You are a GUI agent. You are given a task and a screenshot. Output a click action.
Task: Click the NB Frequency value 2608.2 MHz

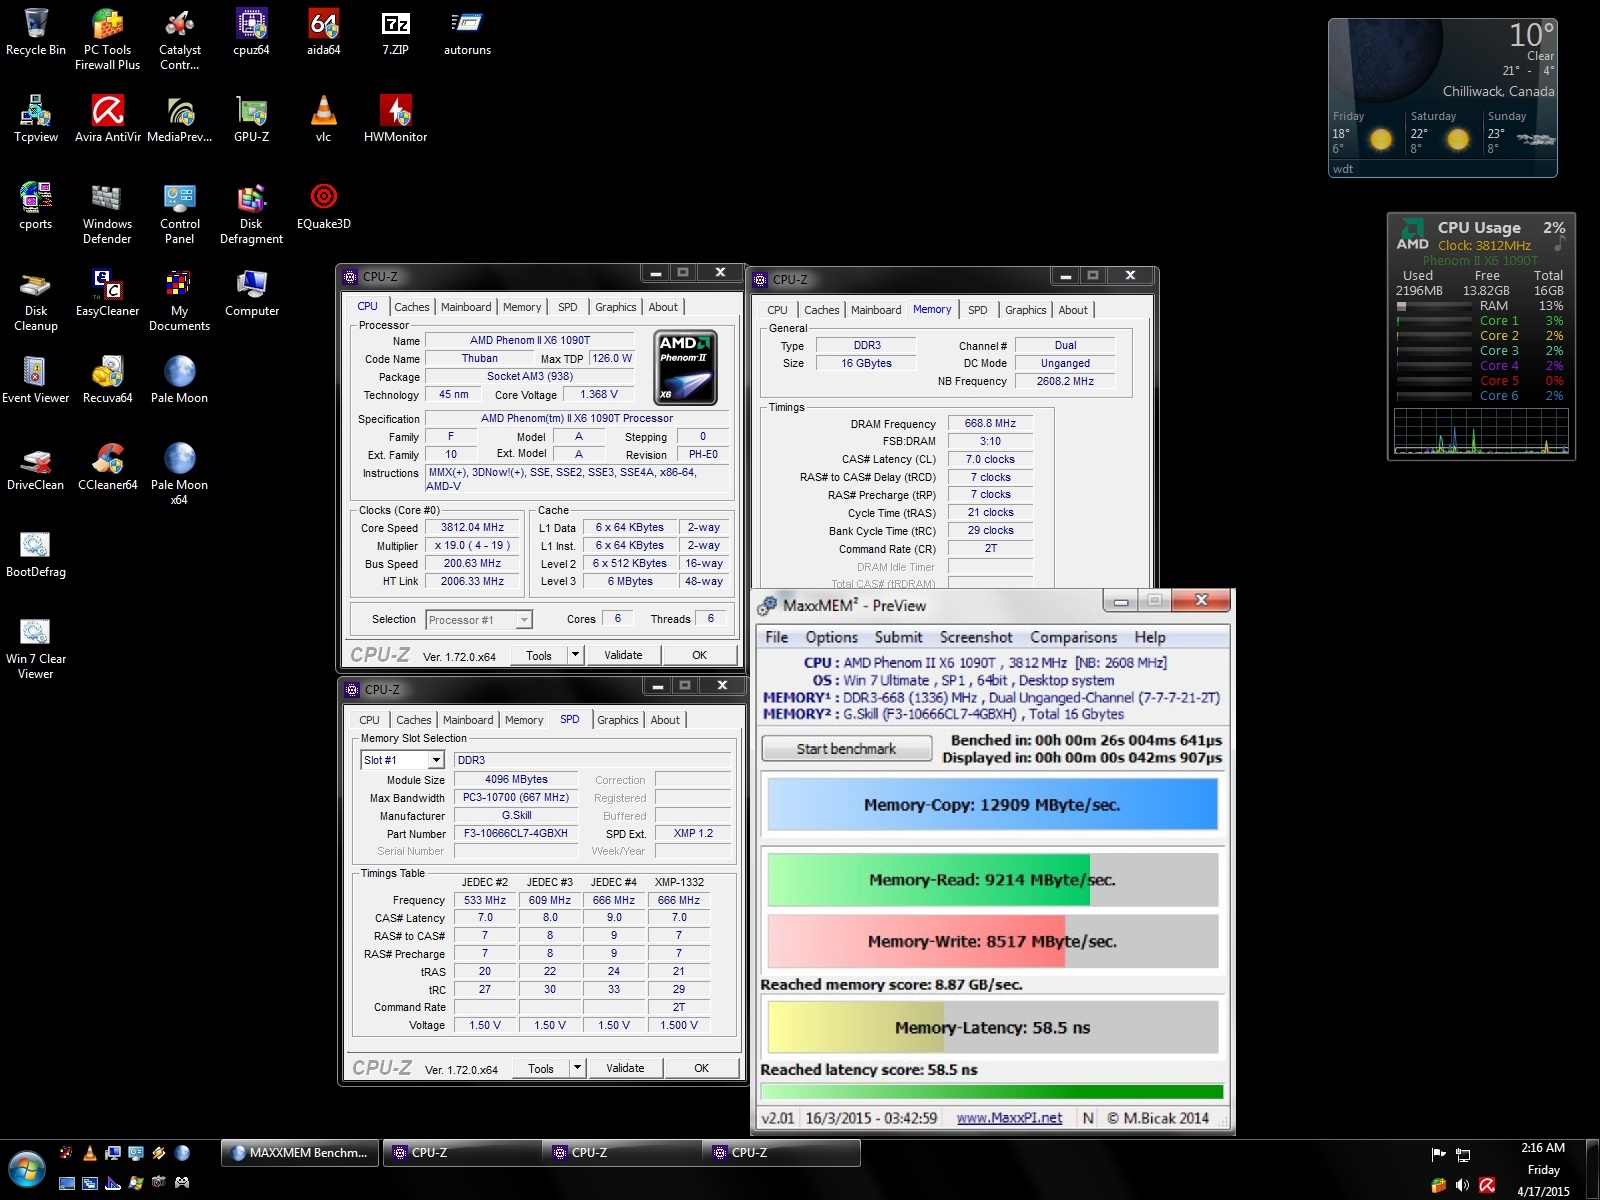click(x=1065, y=382)
